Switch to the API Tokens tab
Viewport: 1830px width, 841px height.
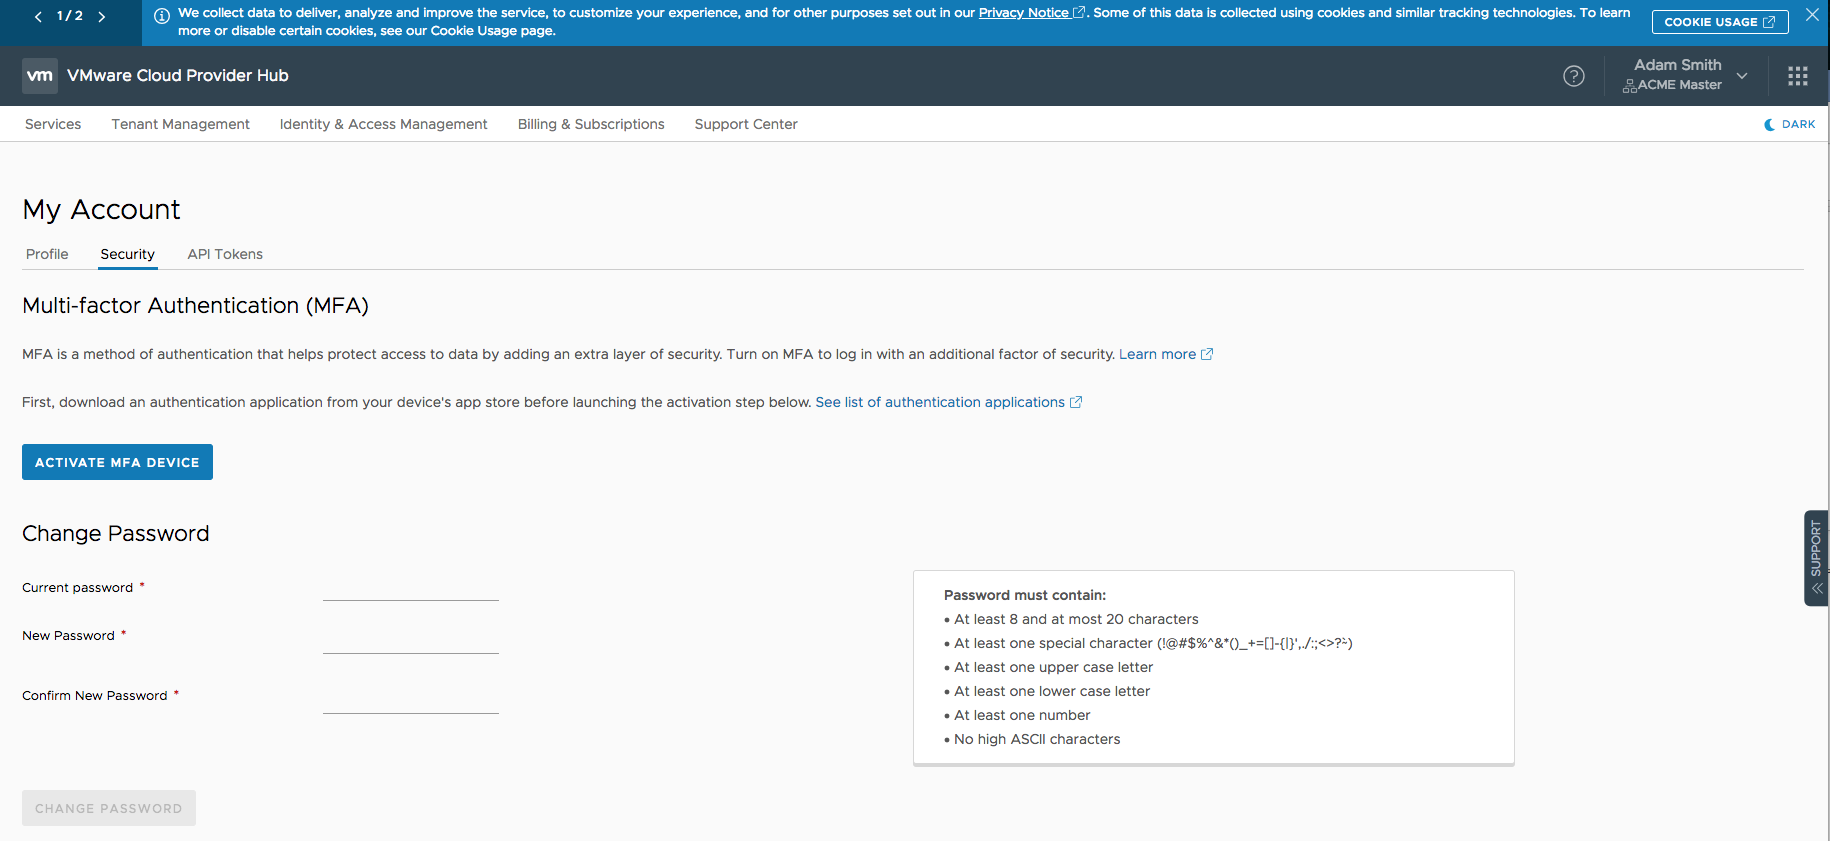pos(225,254)
